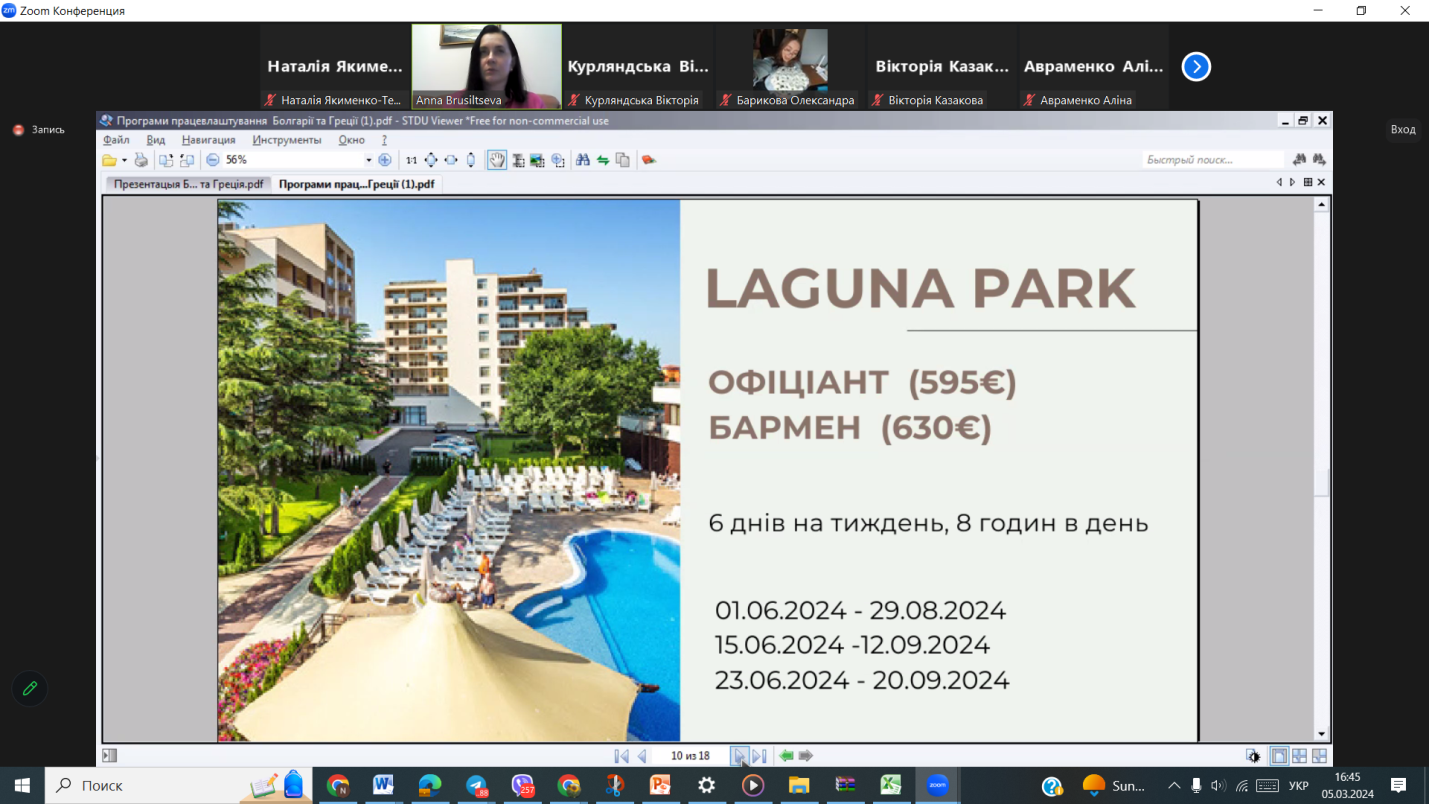This screenshot has width=1429, height=804.
Task: Open the 56% zoom level dropdown
Action: 368,160
